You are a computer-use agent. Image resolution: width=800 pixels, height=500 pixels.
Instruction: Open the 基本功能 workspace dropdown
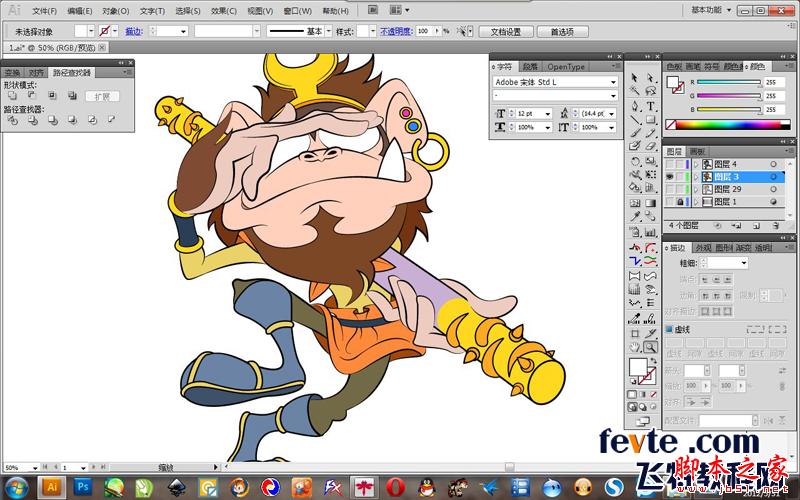coord(711,10)
